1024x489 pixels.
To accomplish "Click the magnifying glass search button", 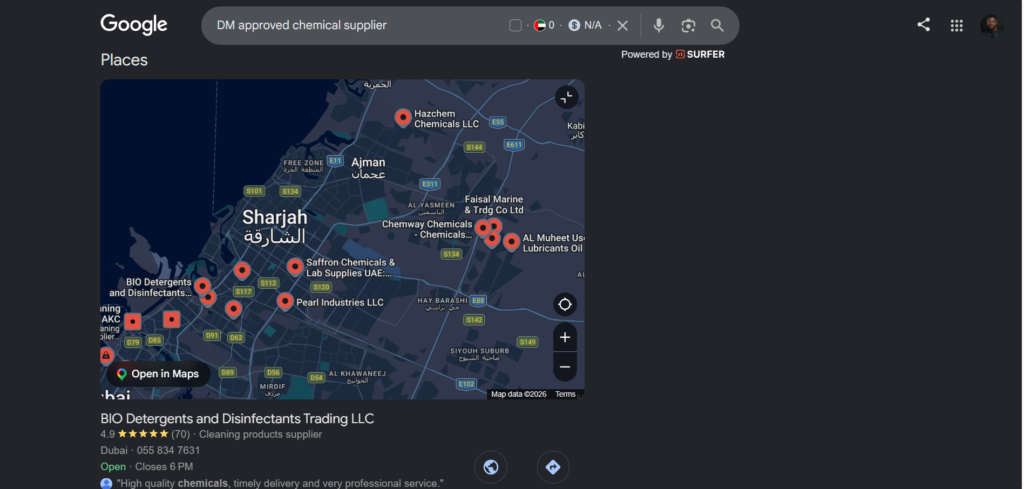I will [717, 25].
